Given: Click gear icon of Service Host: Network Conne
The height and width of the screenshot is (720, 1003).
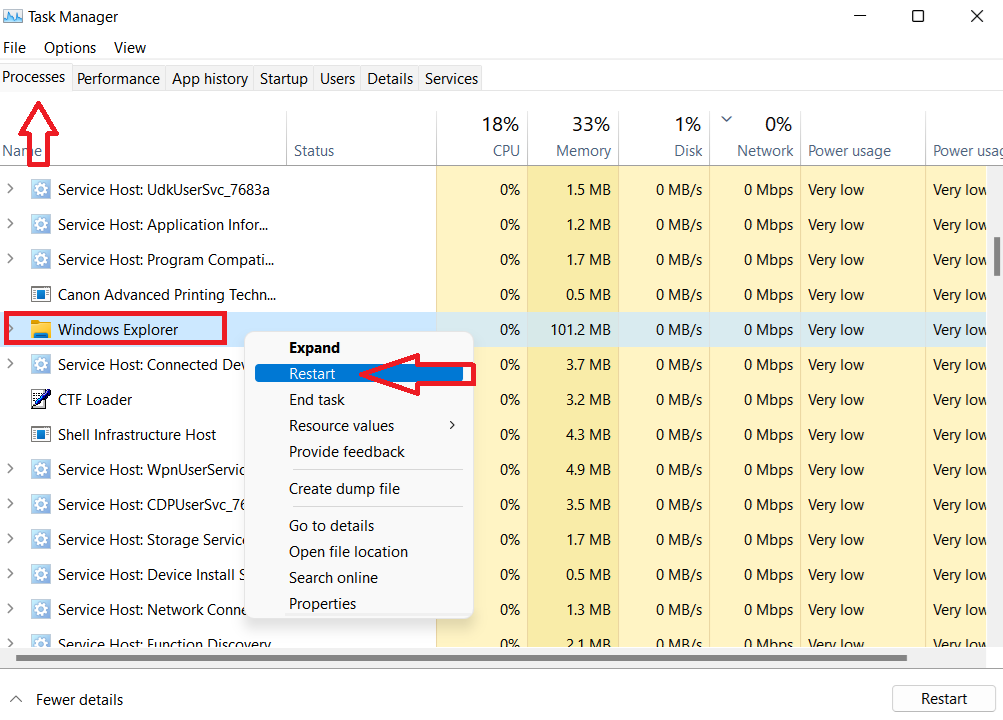Looking at the screenshot, I should 41,609.
